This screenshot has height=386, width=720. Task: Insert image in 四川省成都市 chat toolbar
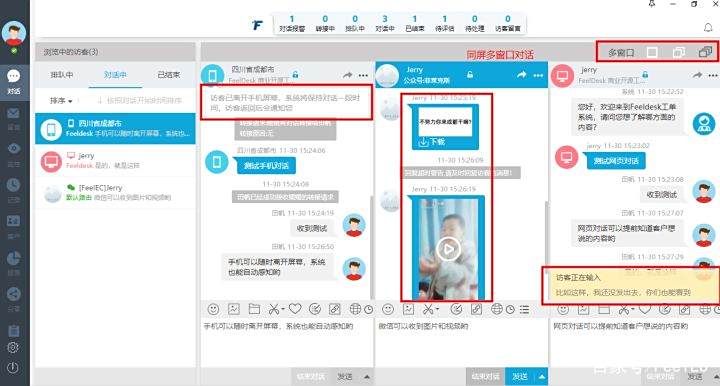pos(234,309)
